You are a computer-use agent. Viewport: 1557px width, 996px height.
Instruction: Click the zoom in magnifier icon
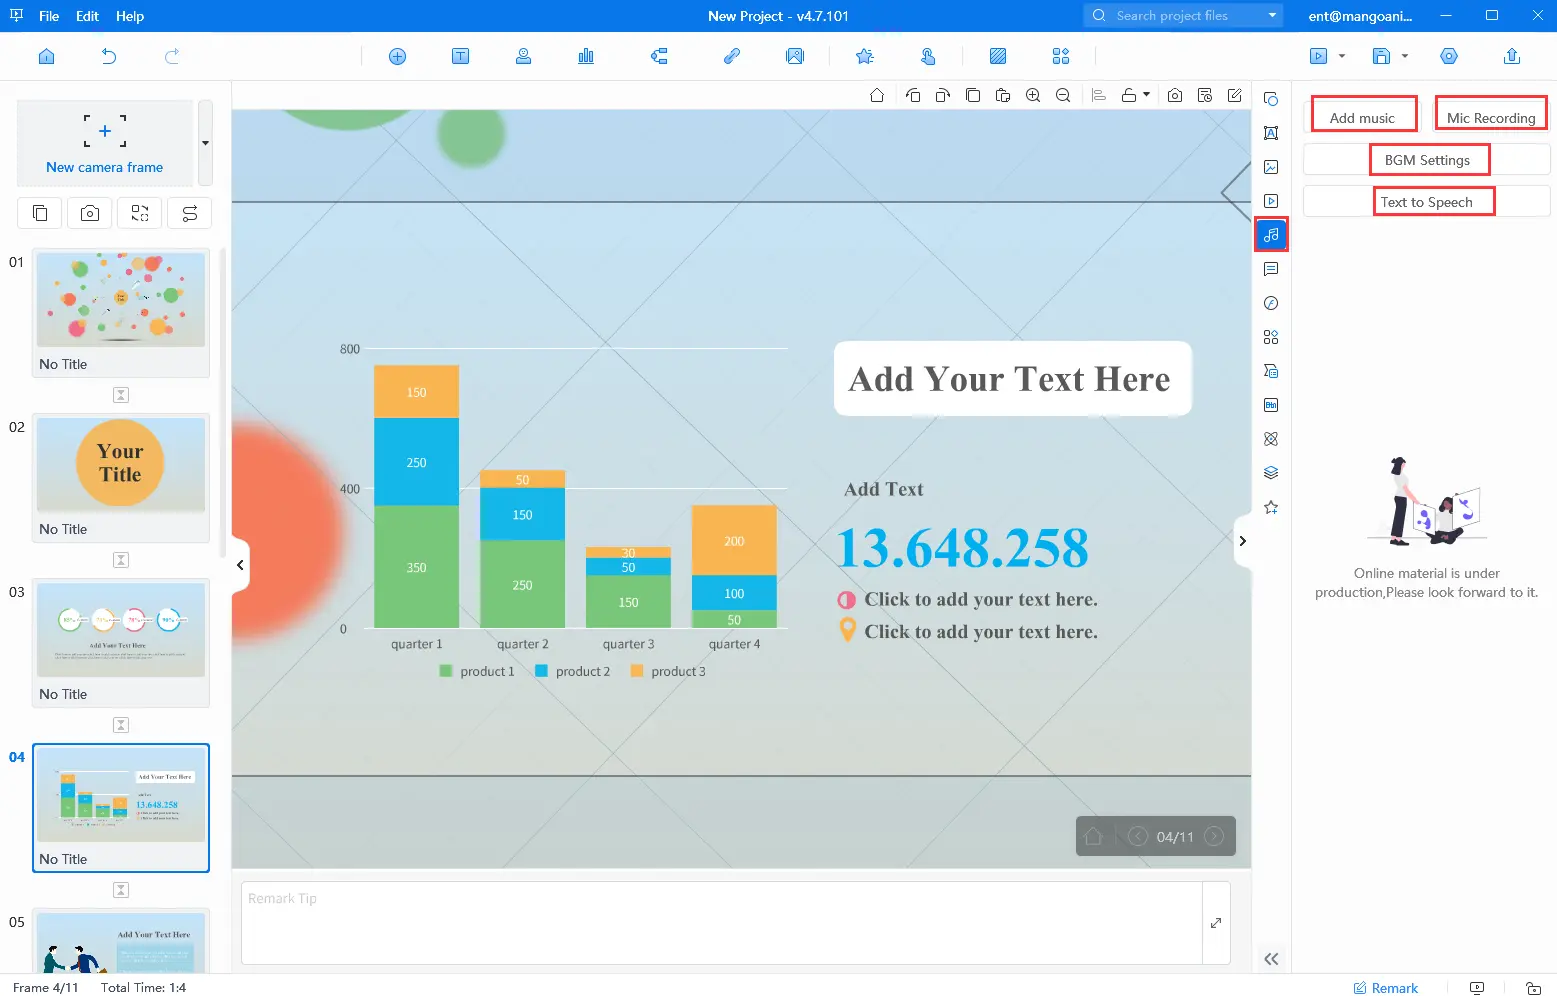coord(1033,96)
